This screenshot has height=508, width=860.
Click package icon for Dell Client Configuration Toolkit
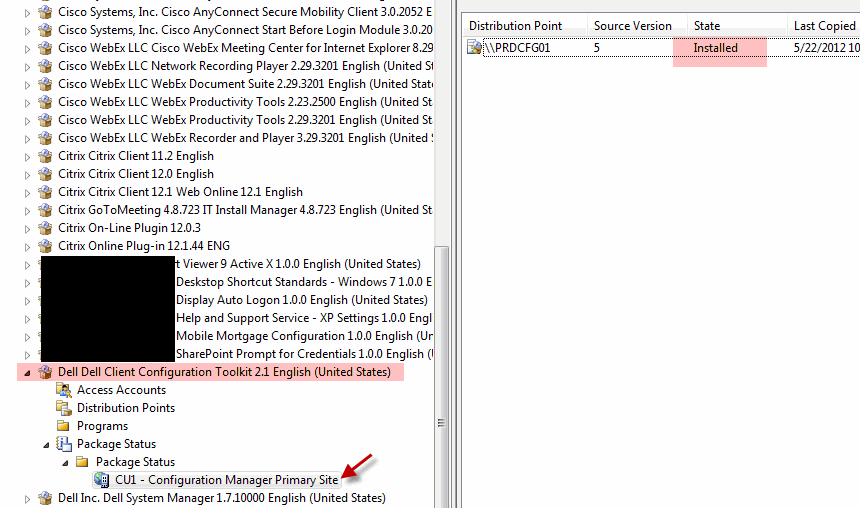[x=45, y=372]
